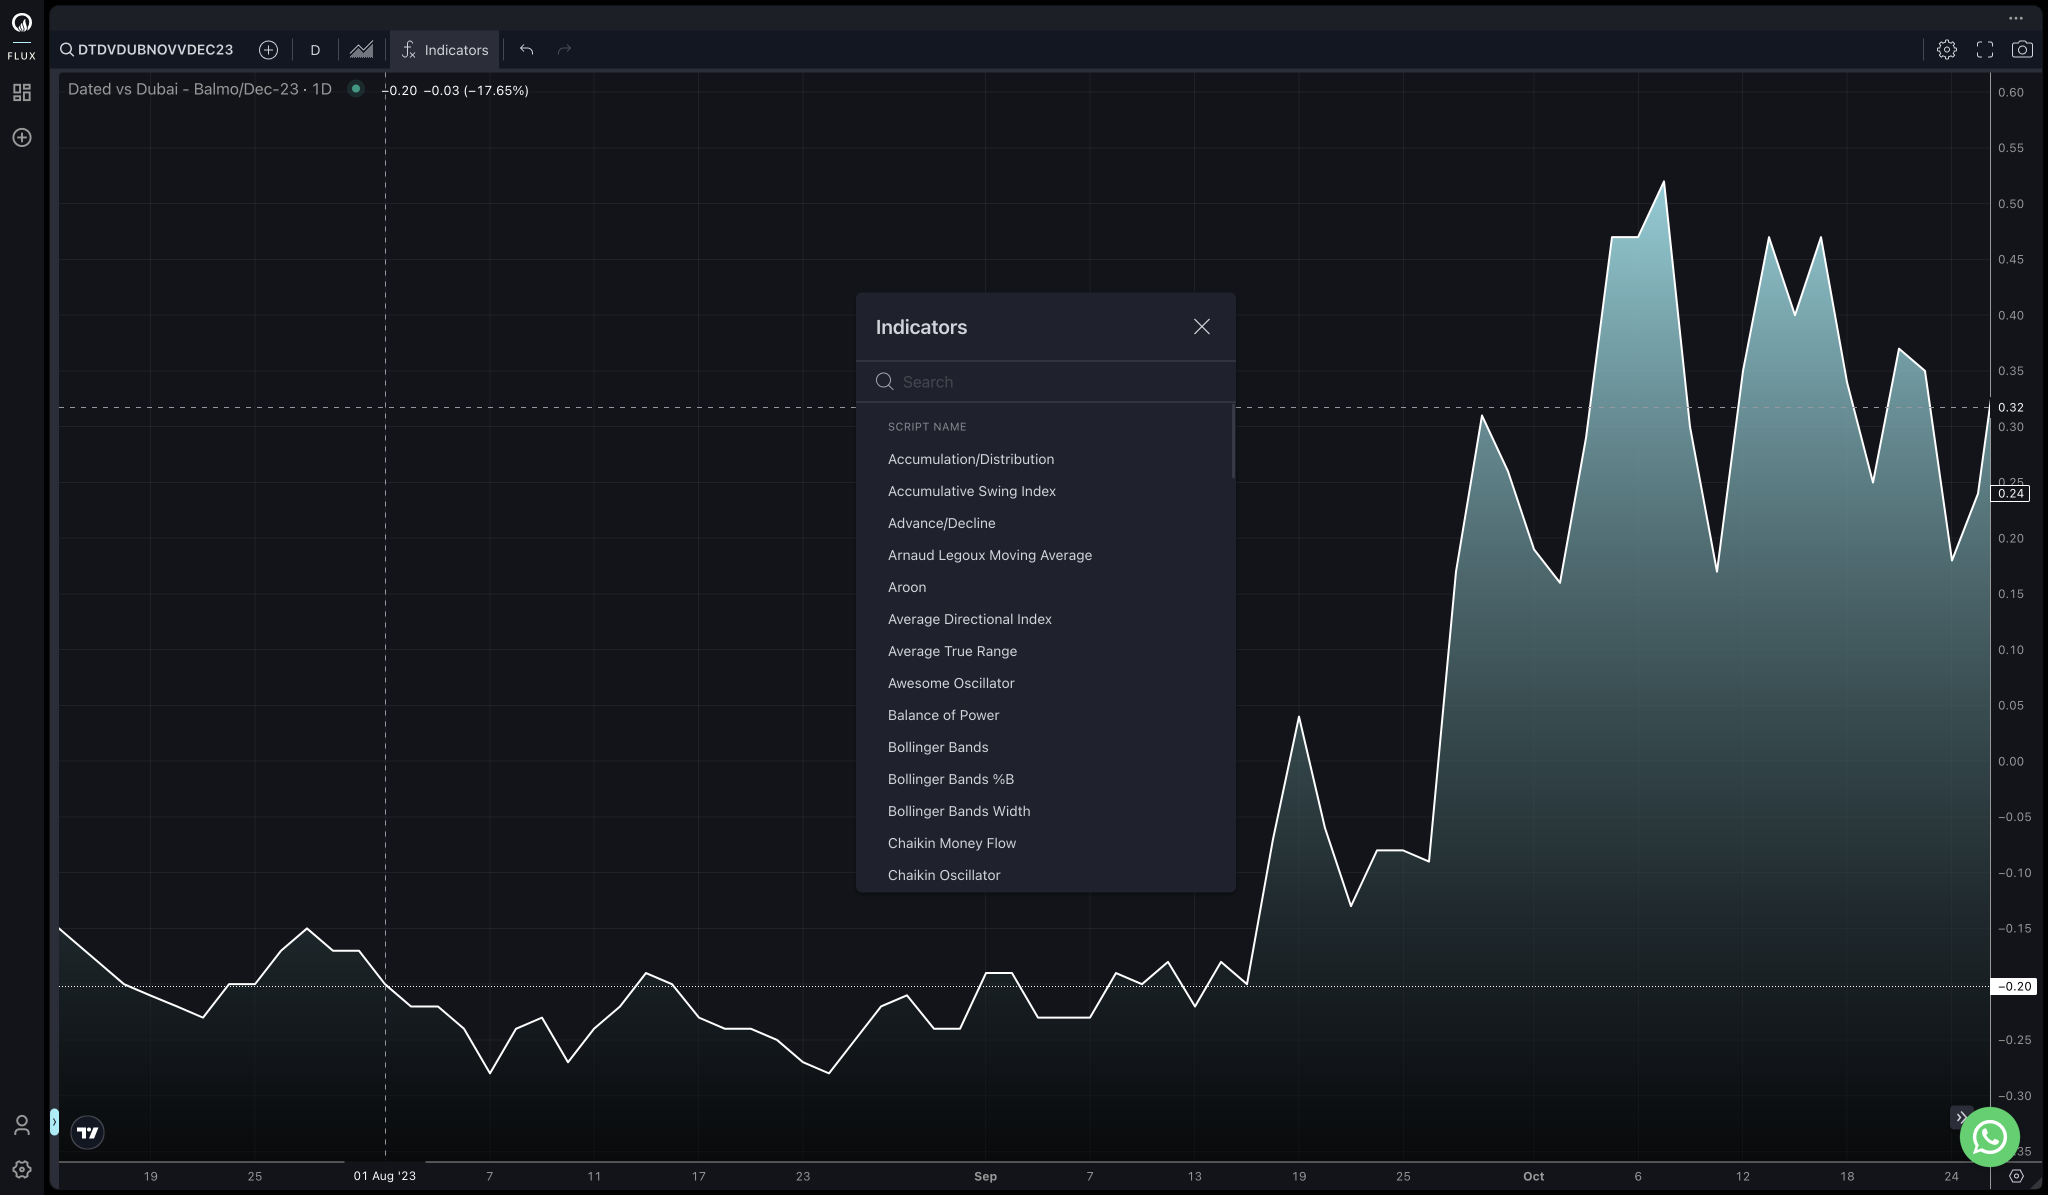Click the Indicators toolbar icon
Viewport: 2048px width, 1195px height.
(444, 50)
